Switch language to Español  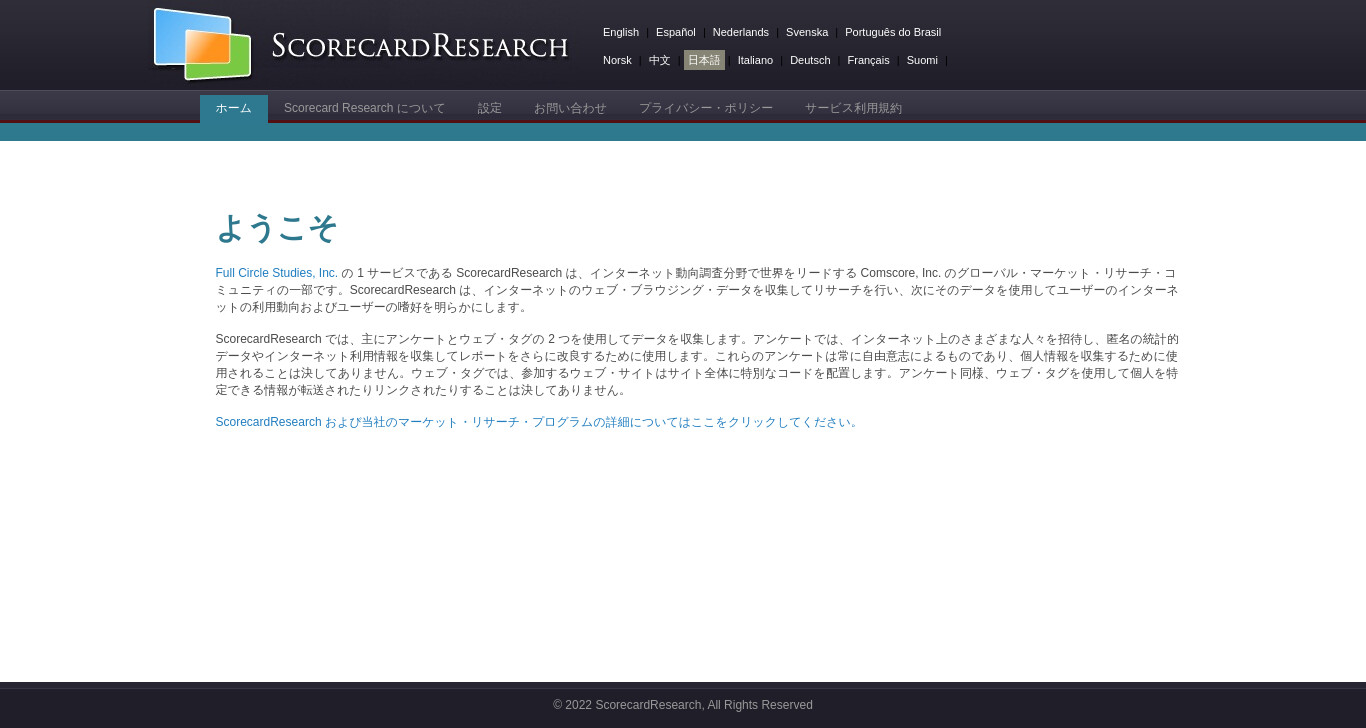(x=676, y=32)
